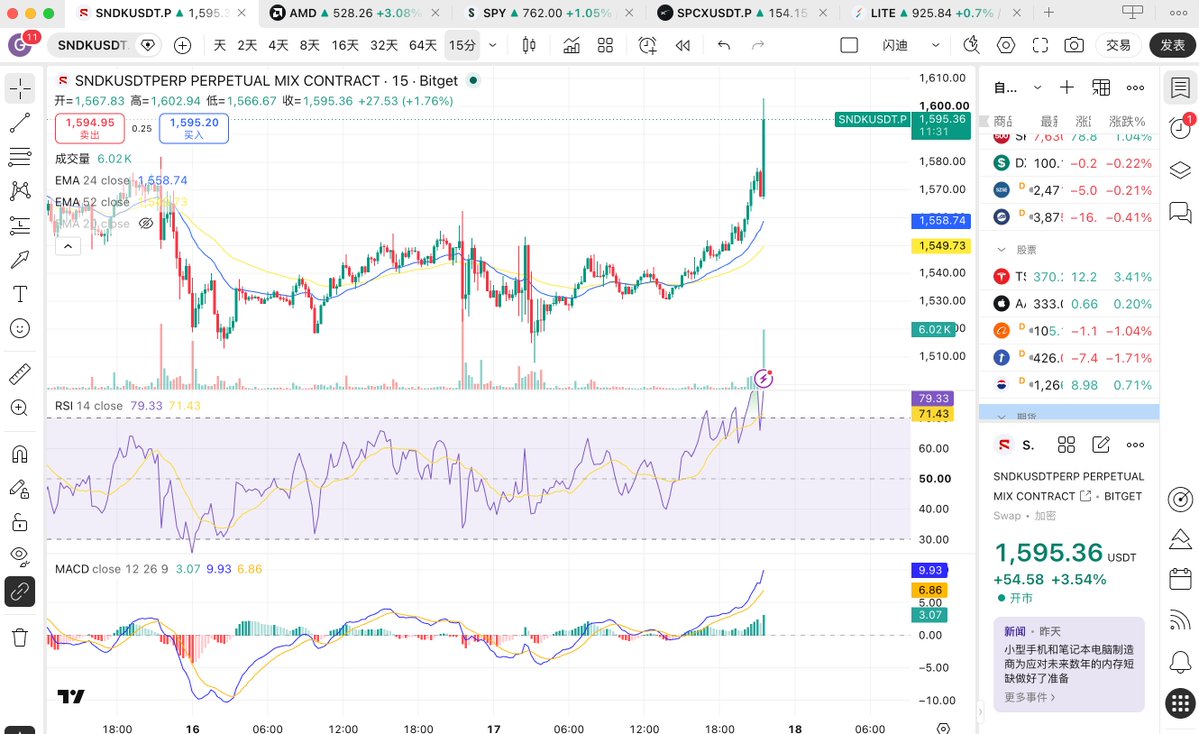Click the yellow 1,549.73 EMA price label
Screen dimensions: 1199x734
coord(942,245)
